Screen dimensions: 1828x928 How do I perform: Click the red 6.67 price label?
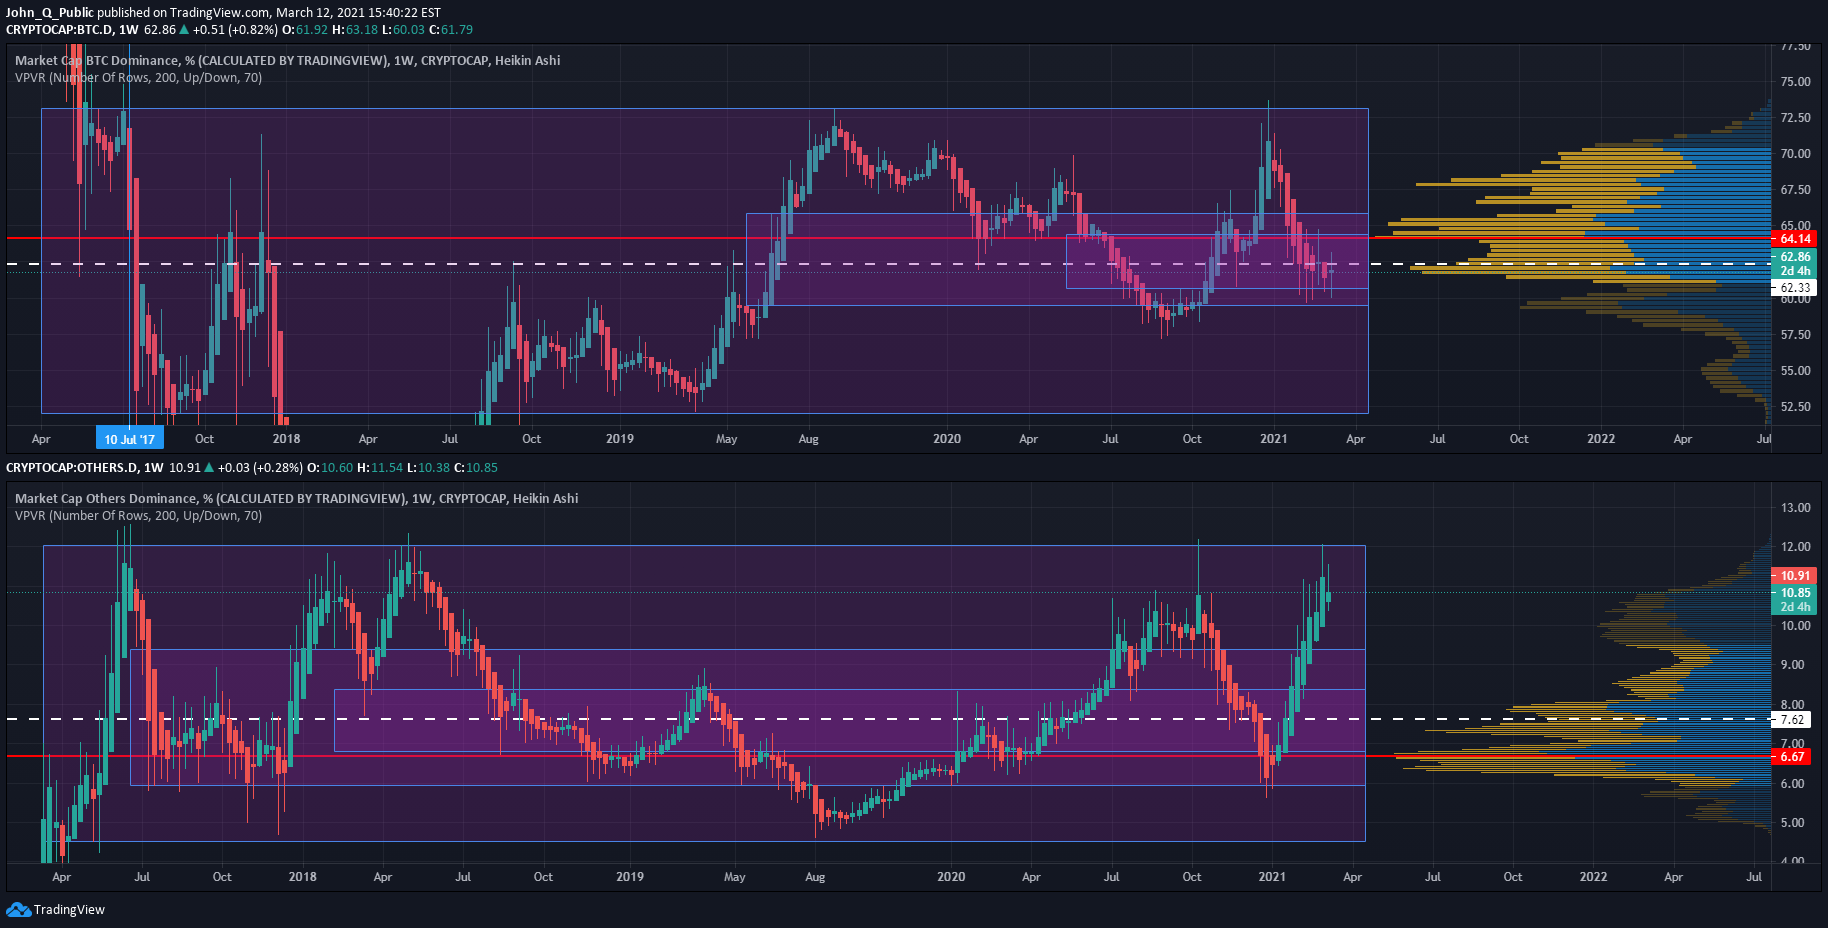1793,756
